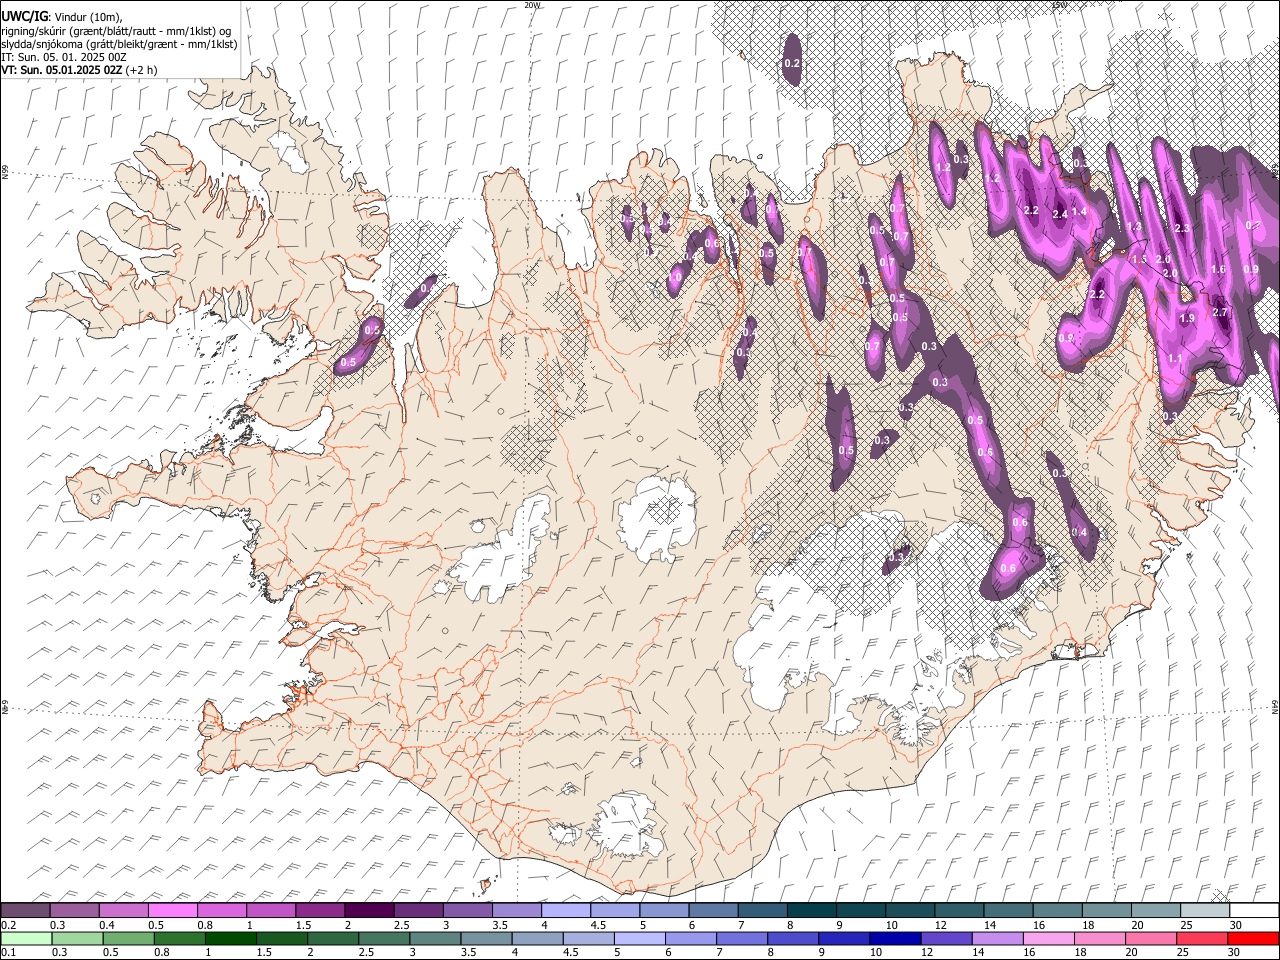Click the UWC/IG title text
This screenshot has height=960, width=1280.
pyautogui.click(x=24, y=16)
